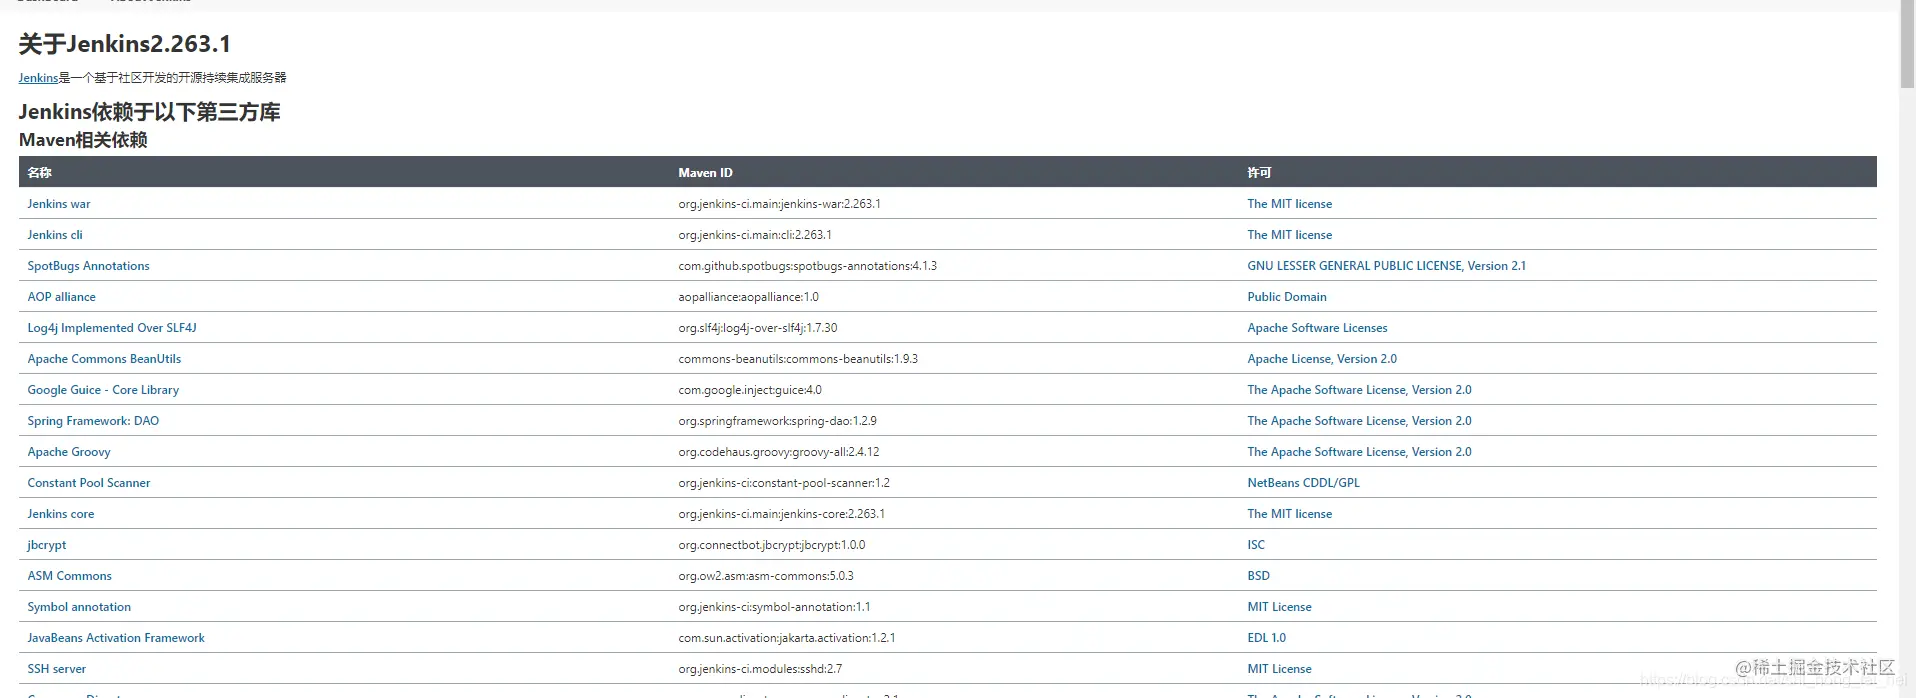Open Apache Software Licenses link
Image resolution: width=1916 pixels, height=698 pixels.
pyautogui.click(x=1317, y=328)
